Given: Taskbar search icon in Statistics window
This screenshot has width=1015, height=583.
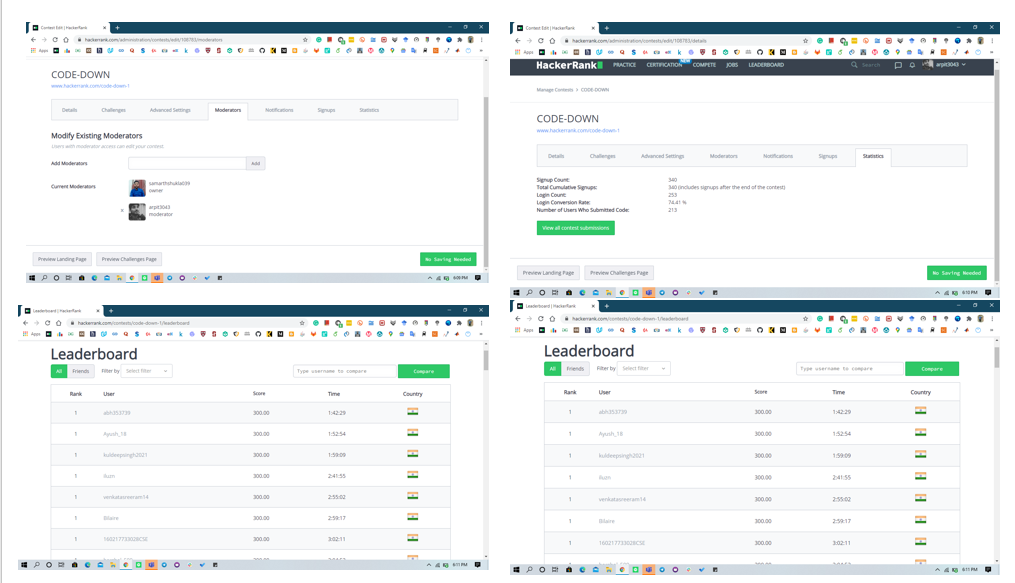Looking at the screenshot, I should (529, 292).
